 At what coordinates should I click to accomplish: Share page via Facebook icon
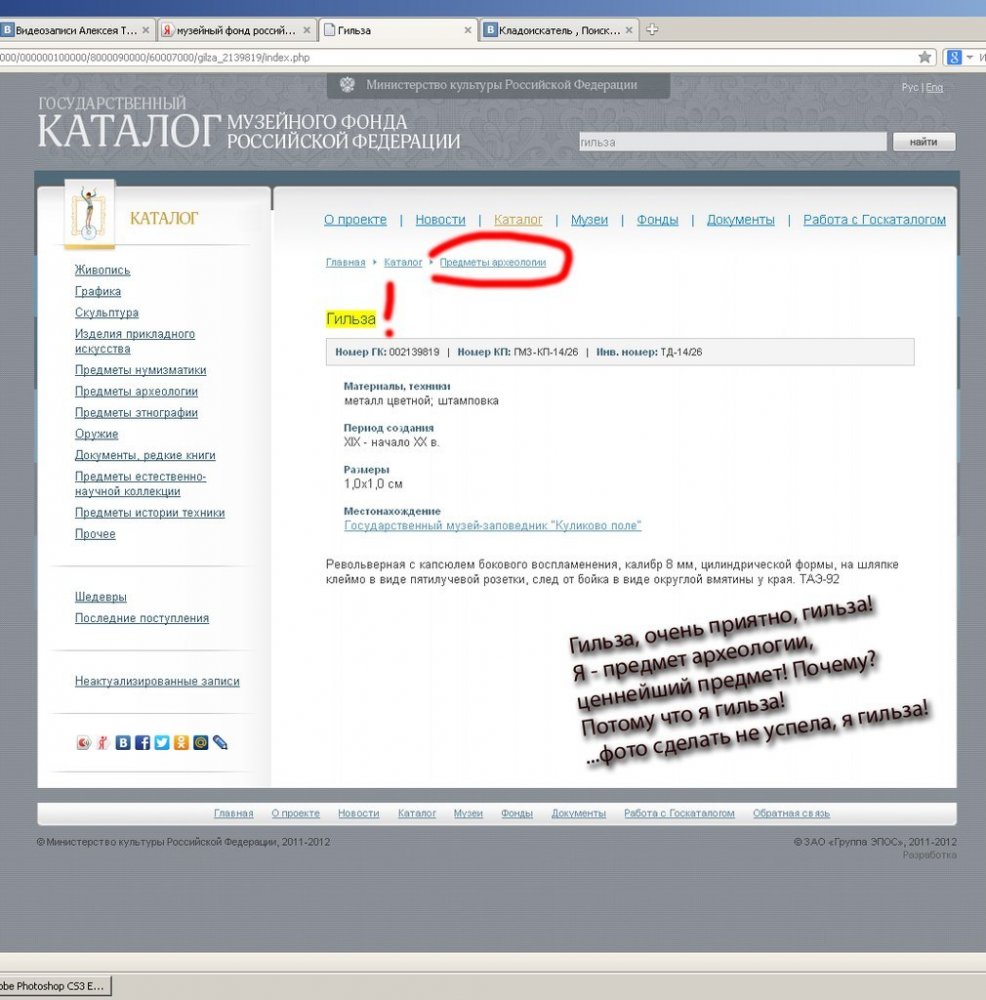coord(142,743)
